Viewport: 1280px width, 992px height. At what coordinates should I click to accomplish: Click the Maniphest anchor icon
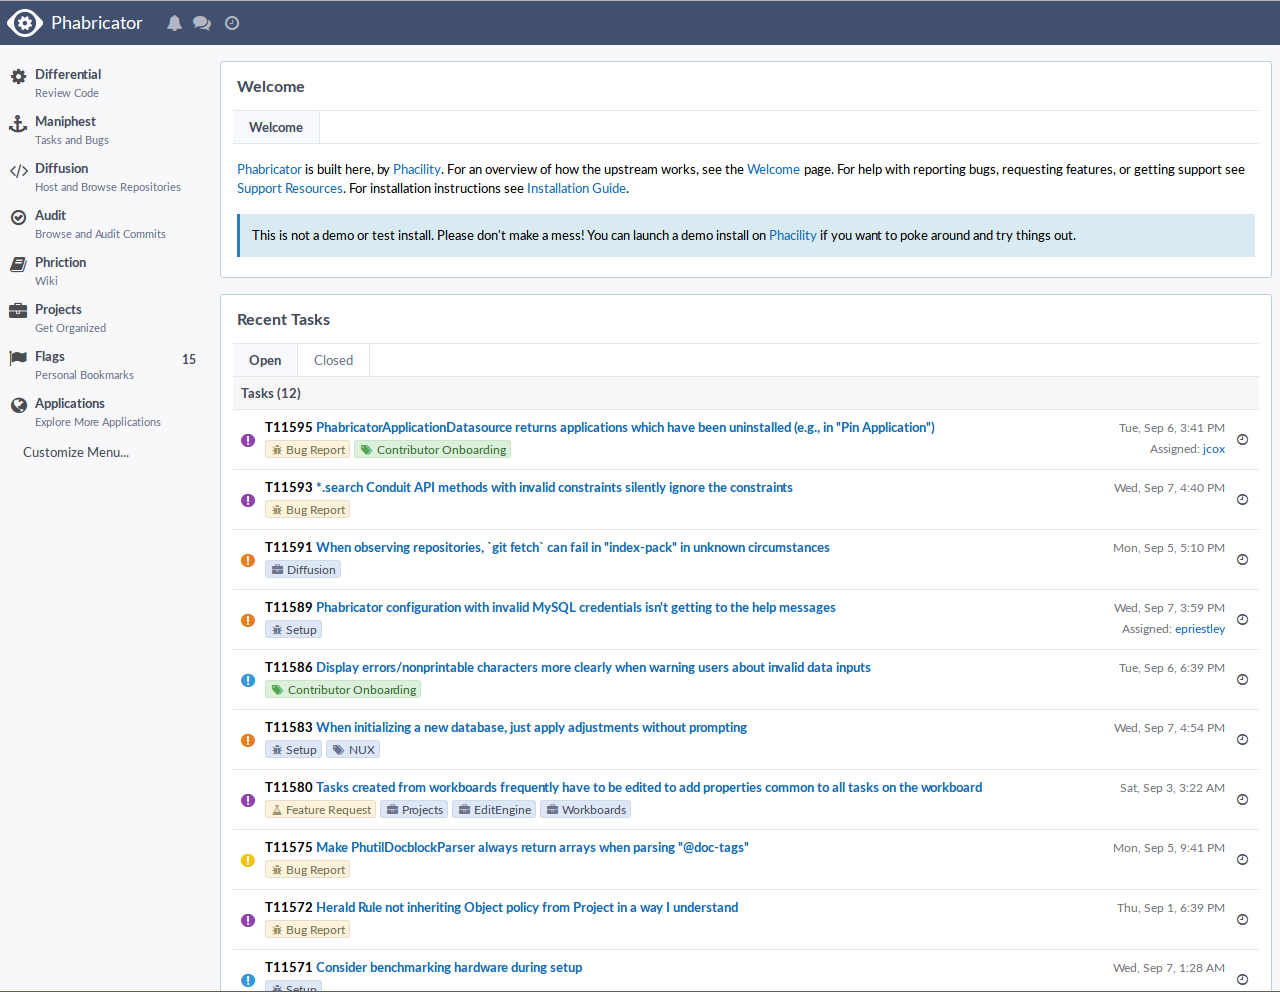tap(18, 123)
